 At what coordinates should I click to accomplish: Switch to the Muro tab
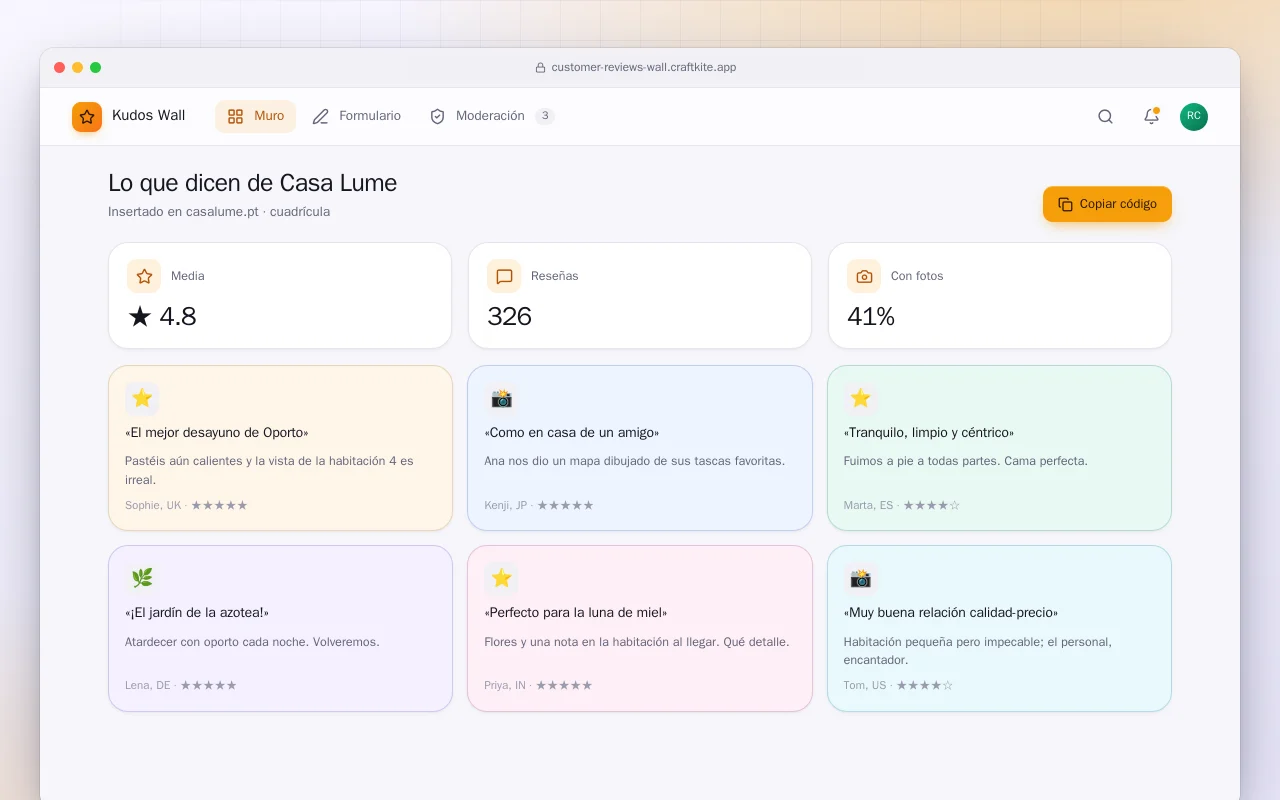pos(255,116)
